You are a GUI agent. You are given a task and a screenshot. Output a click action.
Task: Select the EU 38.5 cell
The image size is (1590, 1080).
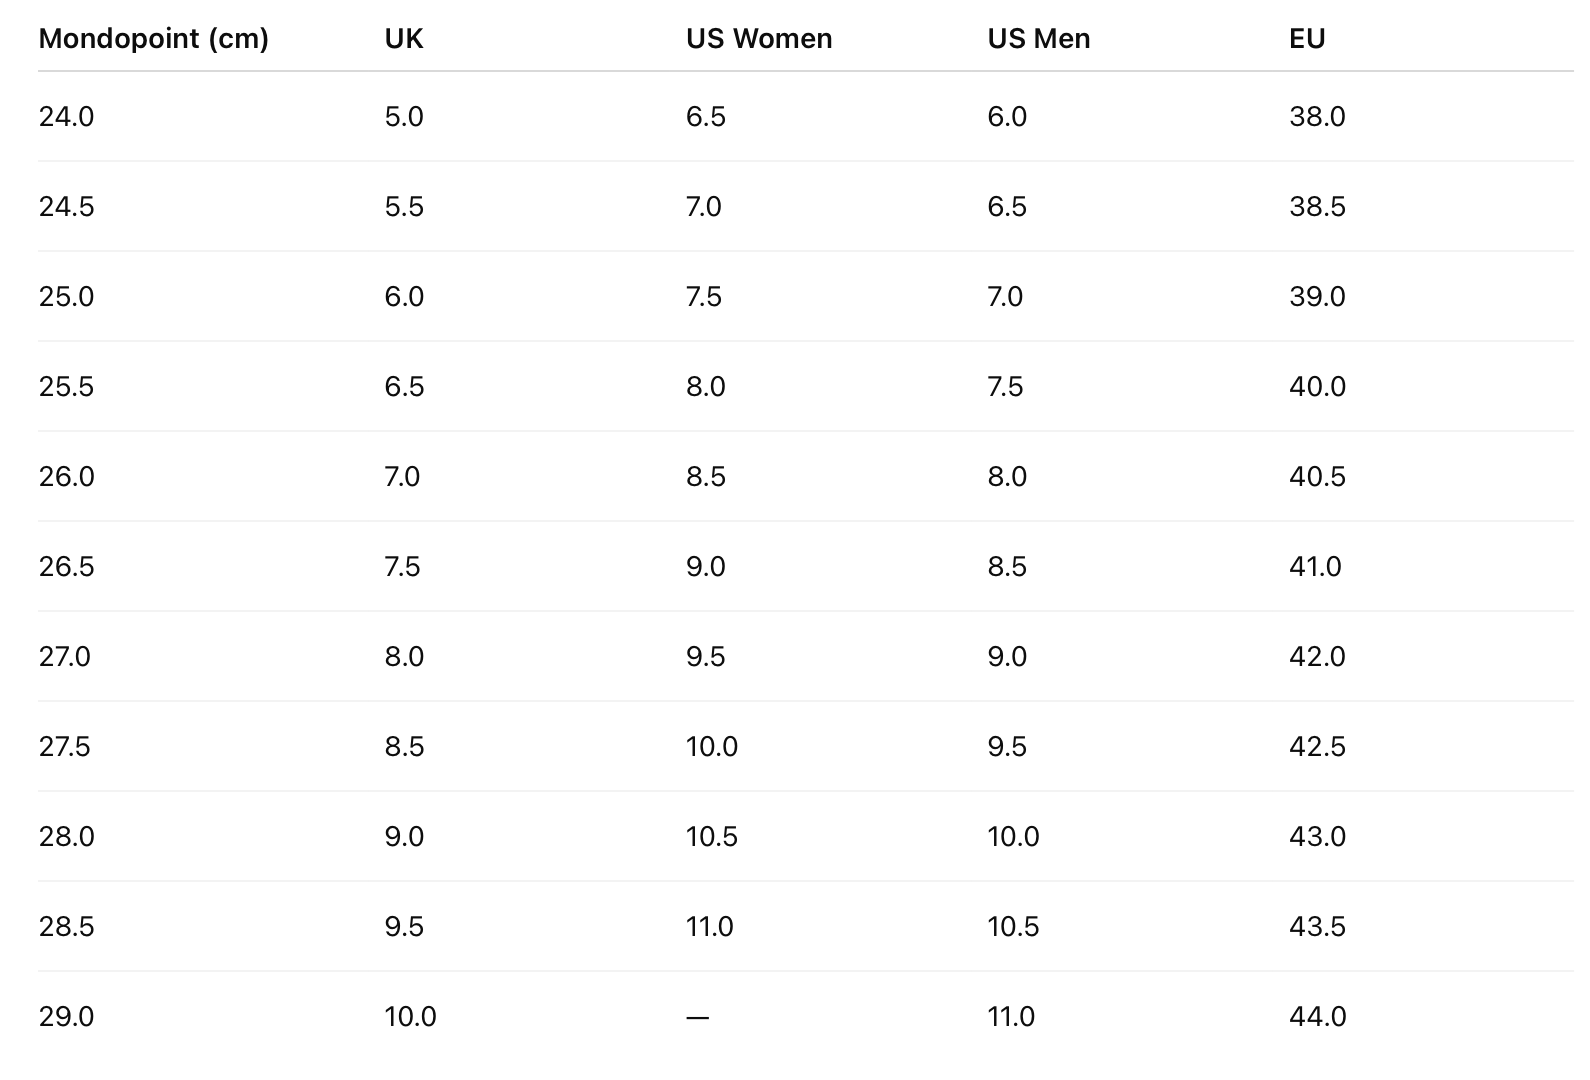click(1317, 207)
